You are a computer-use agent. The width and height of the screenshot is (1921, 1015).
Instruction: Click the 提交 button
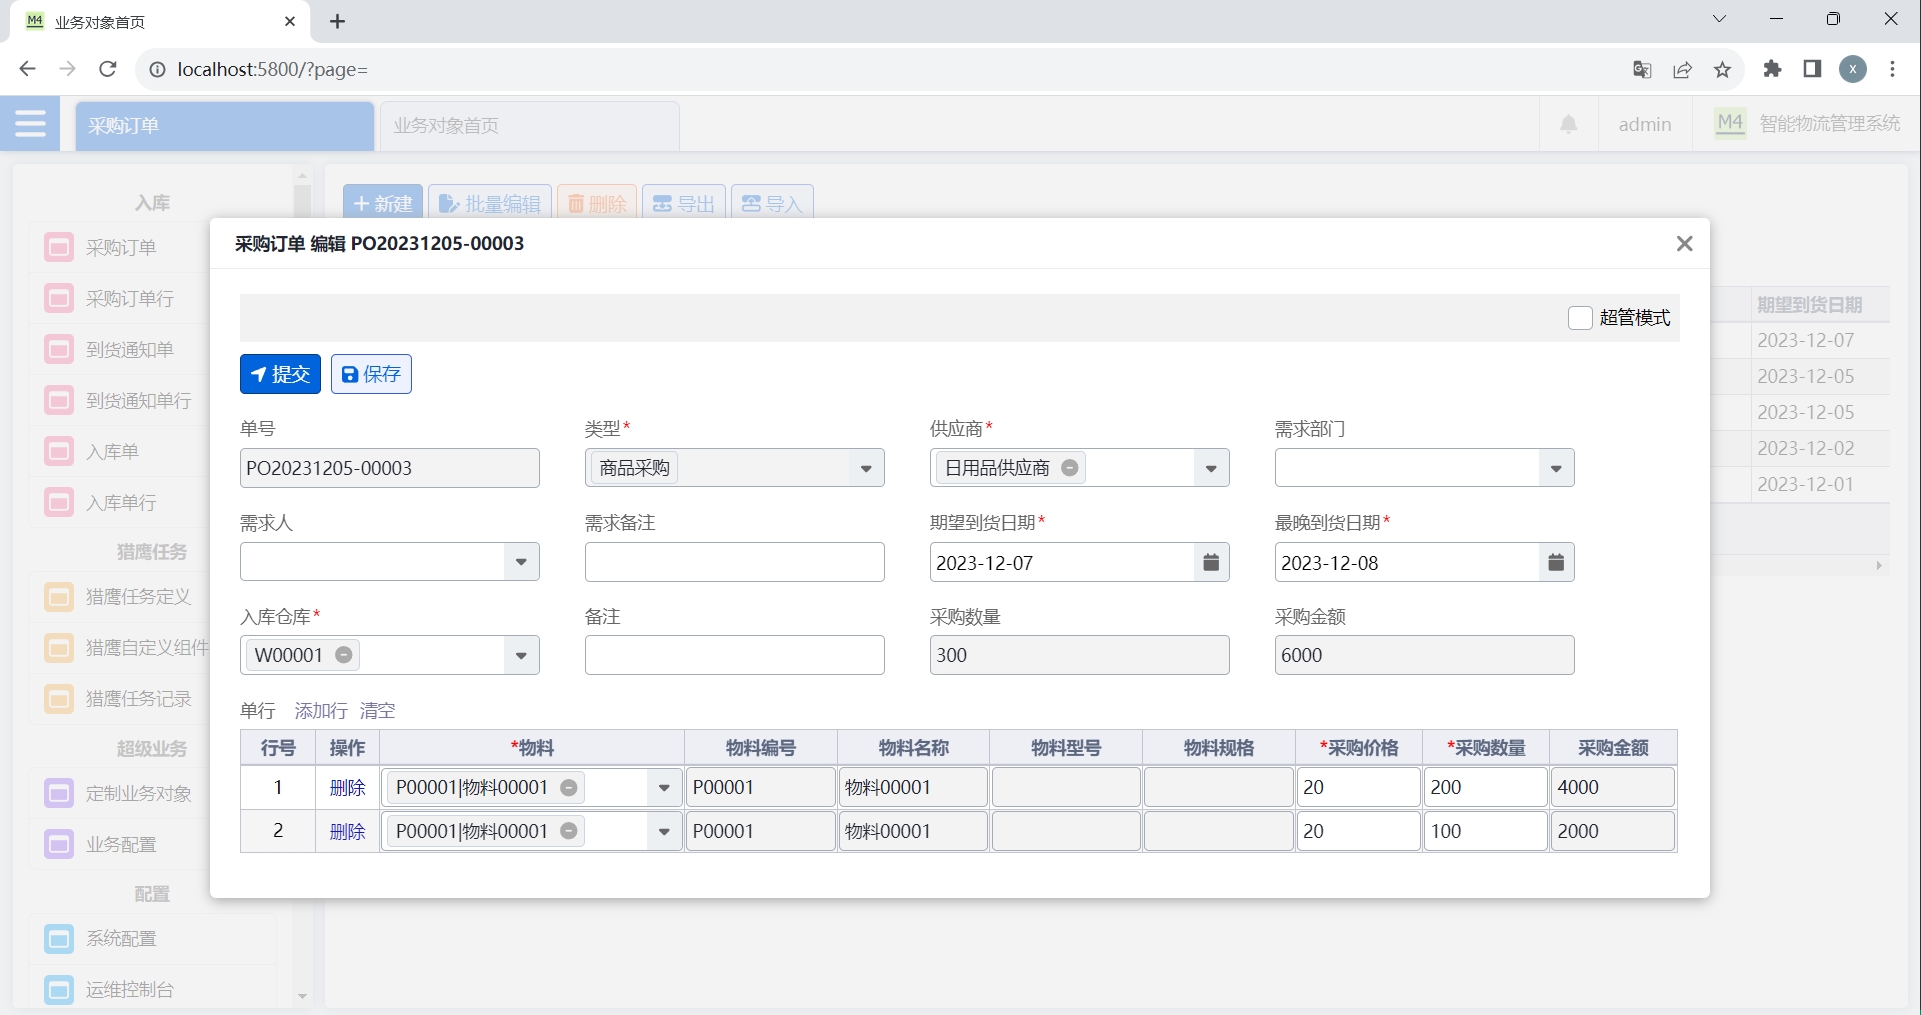click(x=280, y=374)
